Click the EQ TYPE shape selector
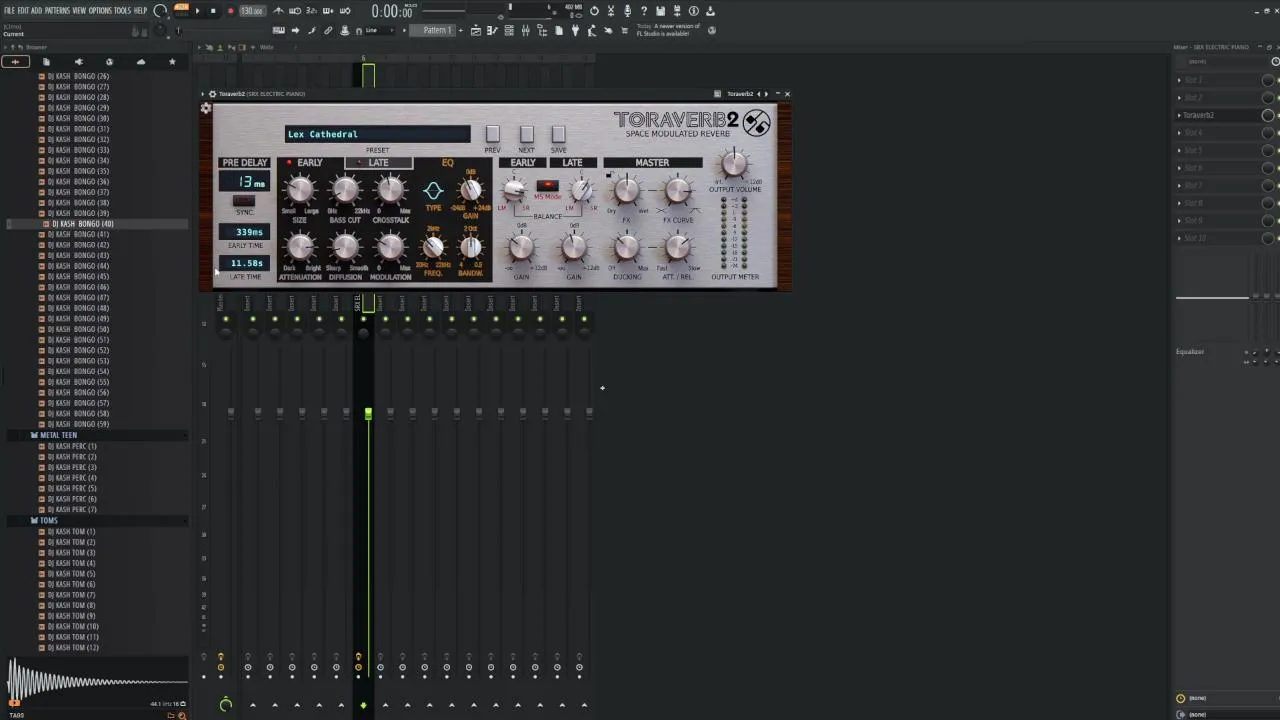This screenshot has width=1280, height=720. click(433, 191)
